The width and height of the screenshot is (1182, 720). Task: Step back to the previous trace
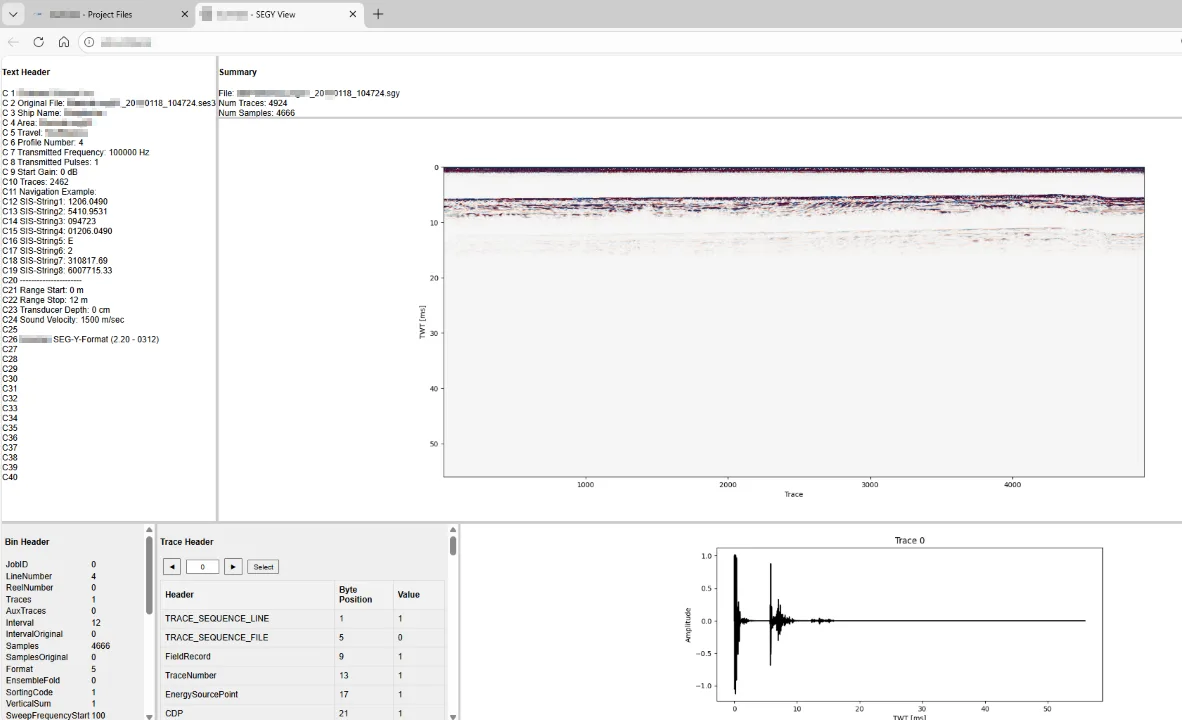pyautogui.click(x=171, y=566)
